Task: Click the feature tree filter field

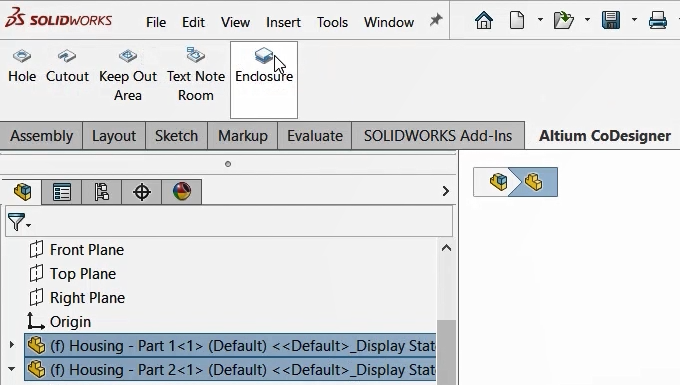Action: pyautogui.click(x=229, y=222)
